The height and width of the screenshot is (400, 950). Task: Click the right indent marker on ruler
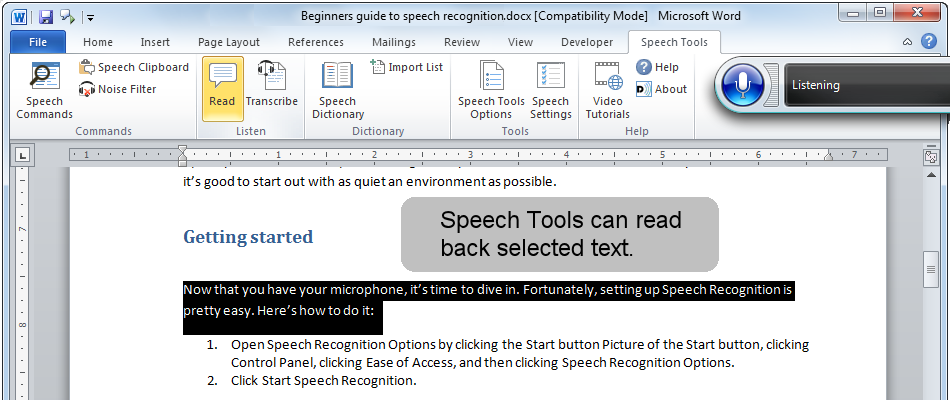829,157
